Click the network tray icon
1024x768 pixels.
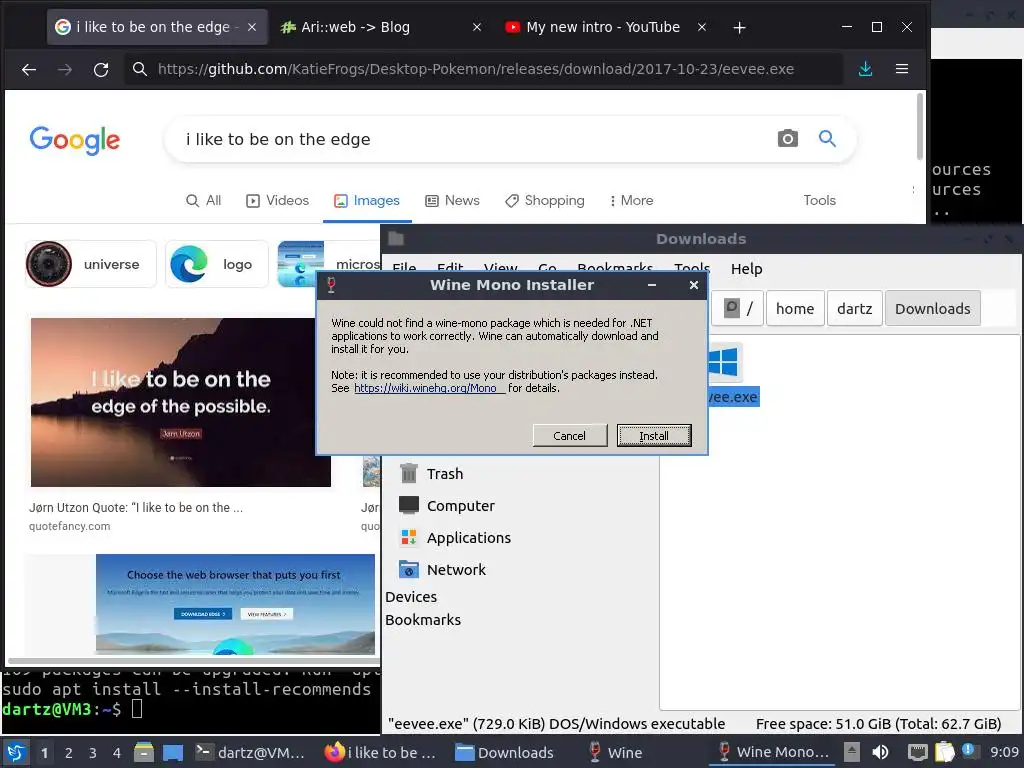(918, 752)
